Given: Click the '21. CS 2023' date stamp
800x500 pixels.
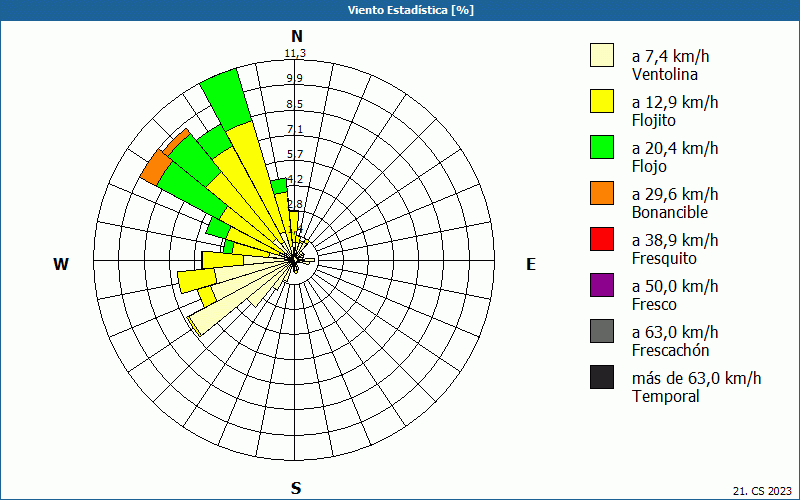Looking at the screenshot, I should pyautogui.click(x=763, y=491).
